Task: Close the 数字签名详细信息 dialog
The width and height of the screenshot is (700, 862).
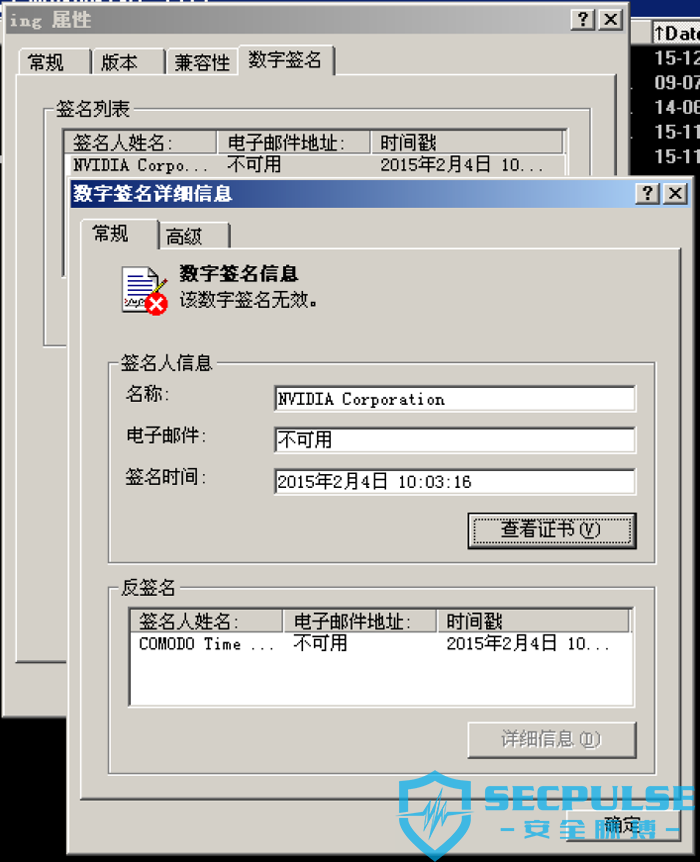Action: (x=675, y=194)
